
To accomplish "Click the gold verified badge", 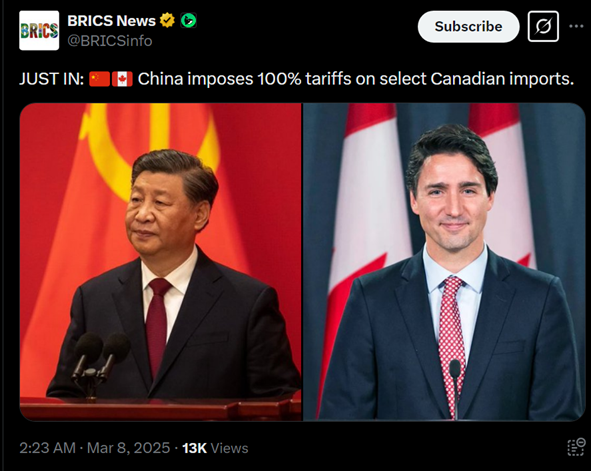I will click(167, 20).
